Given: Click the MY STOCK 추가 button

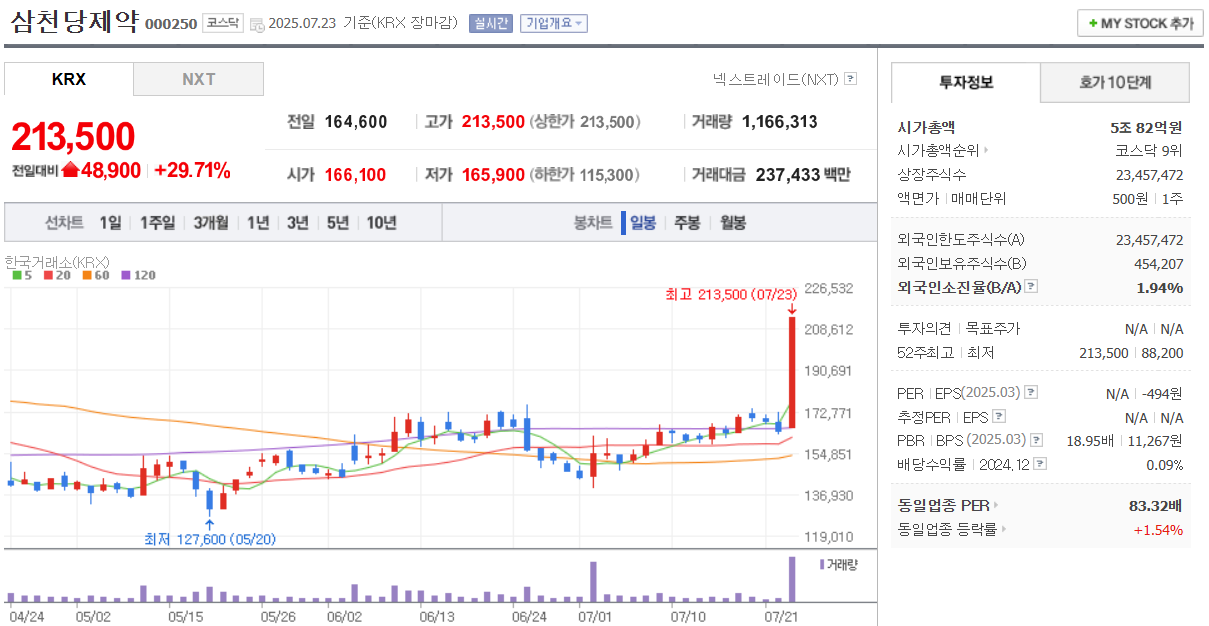Looking at the screenshot, I should click(x=1140, y=23).
